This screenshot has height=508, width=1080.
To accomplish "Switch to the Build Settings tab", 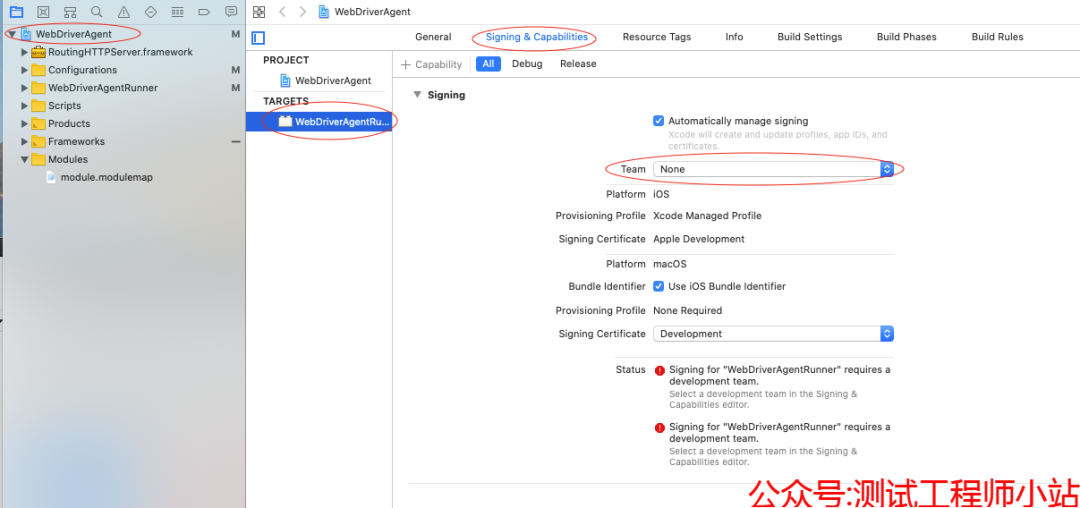I will 809,37.
